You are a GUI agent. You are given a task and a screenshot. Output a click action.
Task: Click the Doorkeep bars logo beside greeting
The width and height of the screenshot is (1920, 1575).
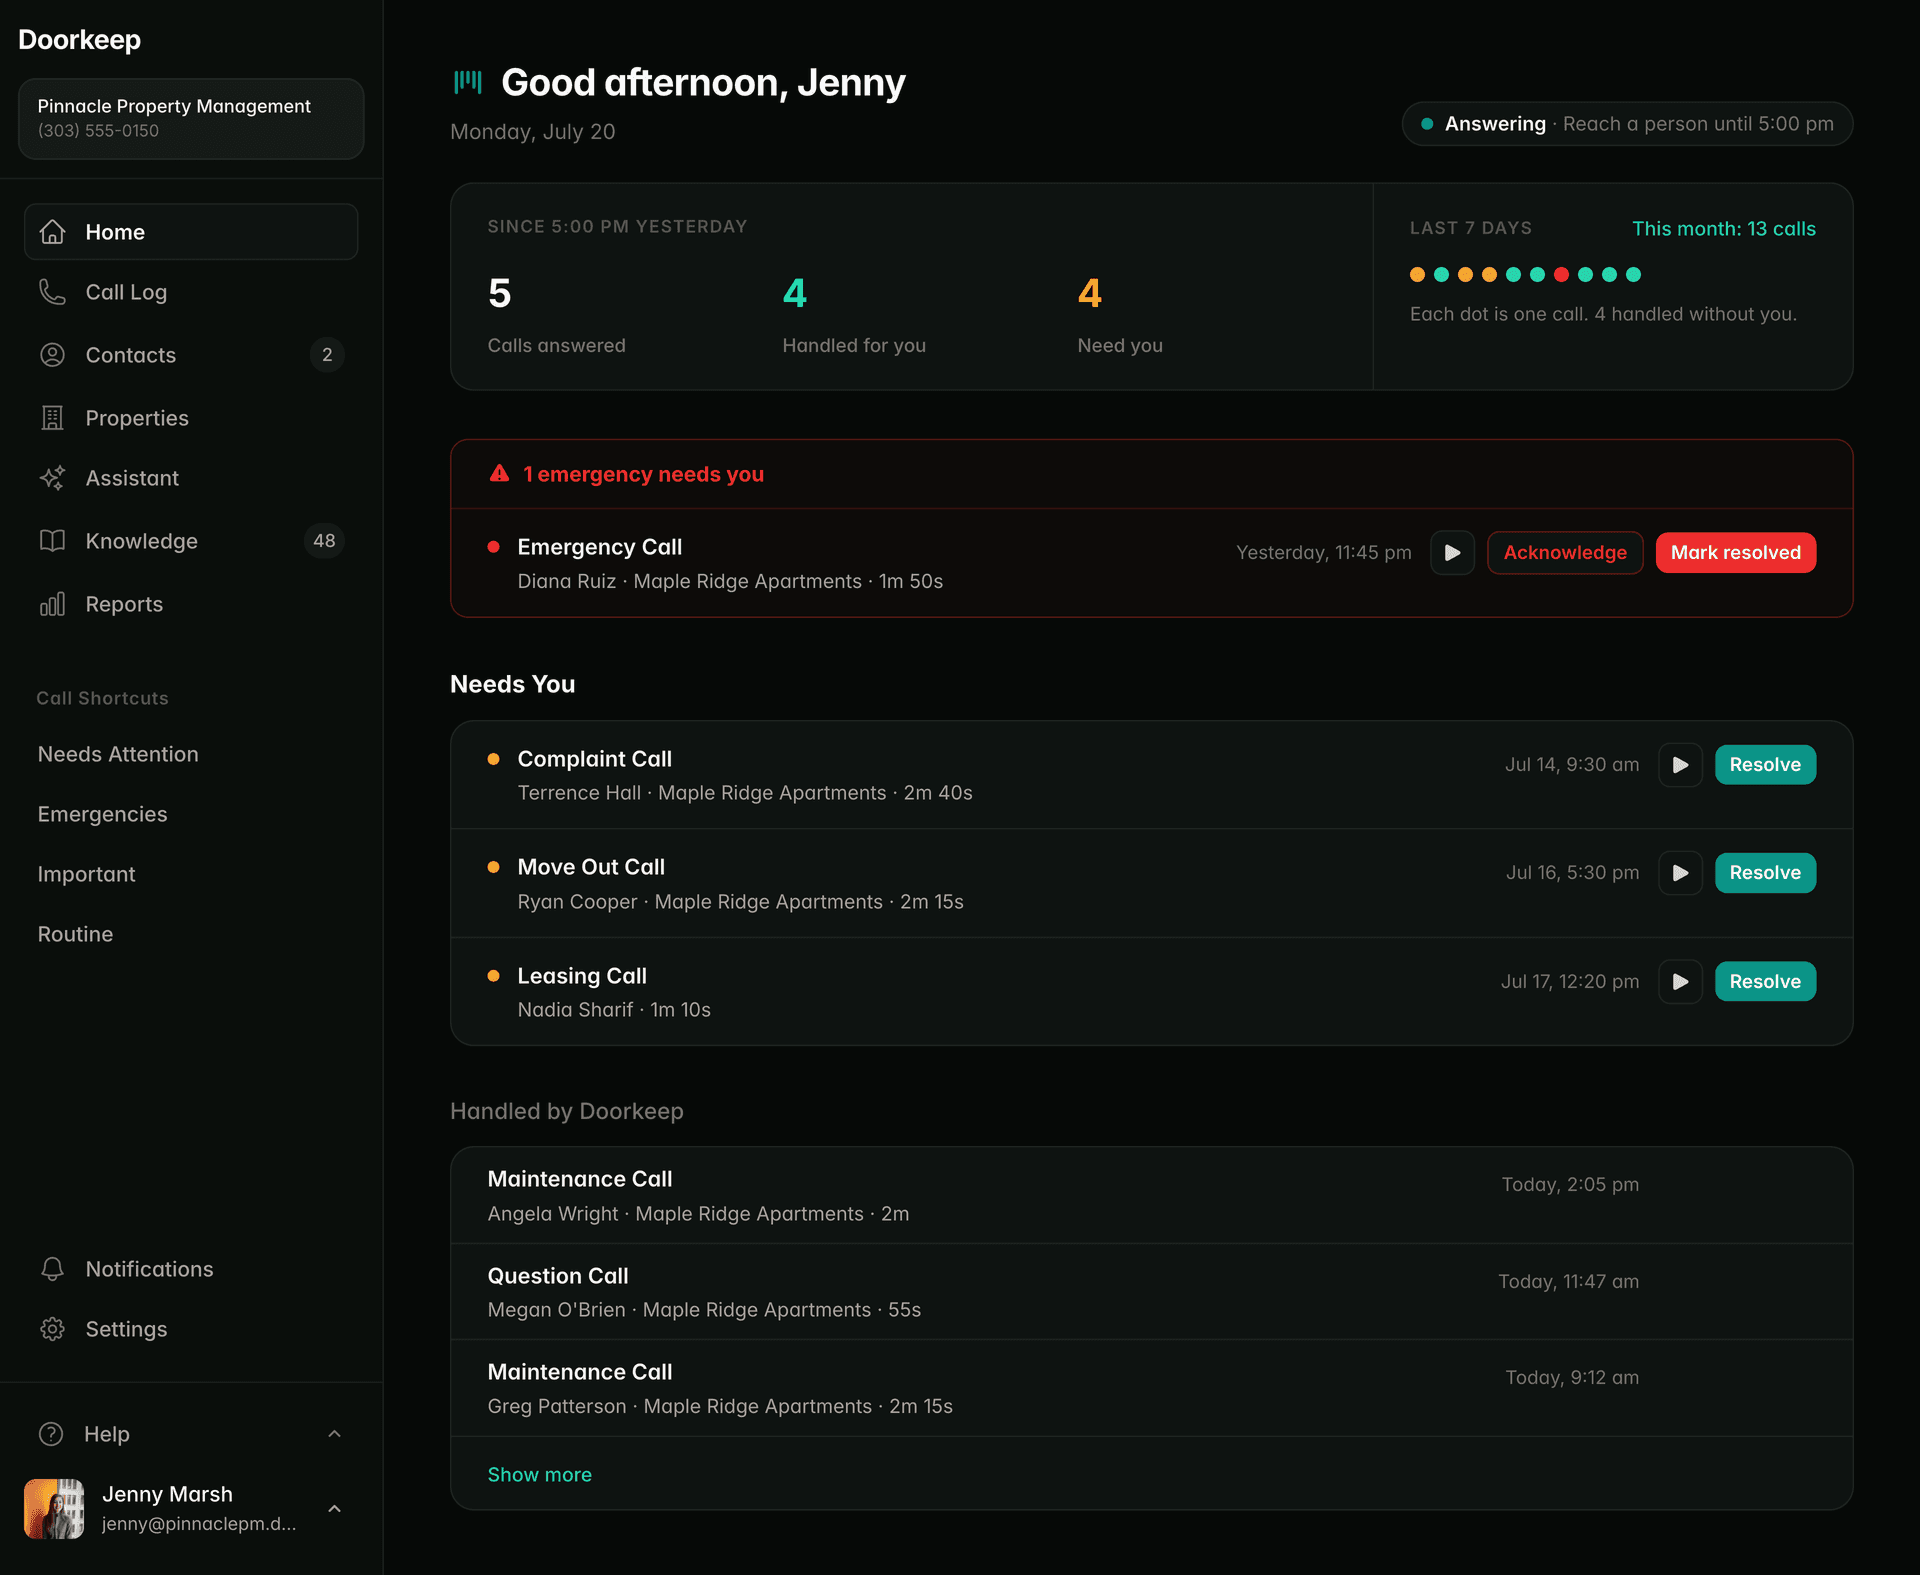point(467,82)
